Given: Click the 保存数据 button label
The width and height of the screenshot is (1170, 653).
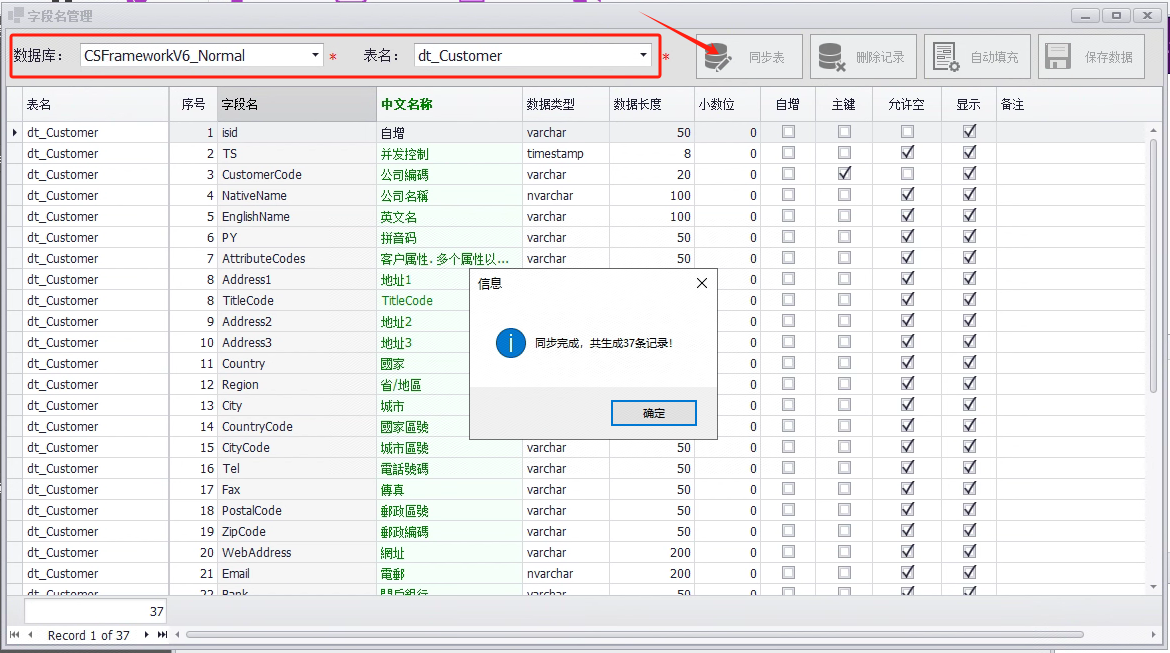Looking at the screenshot, I should (x=1108, y=57).
